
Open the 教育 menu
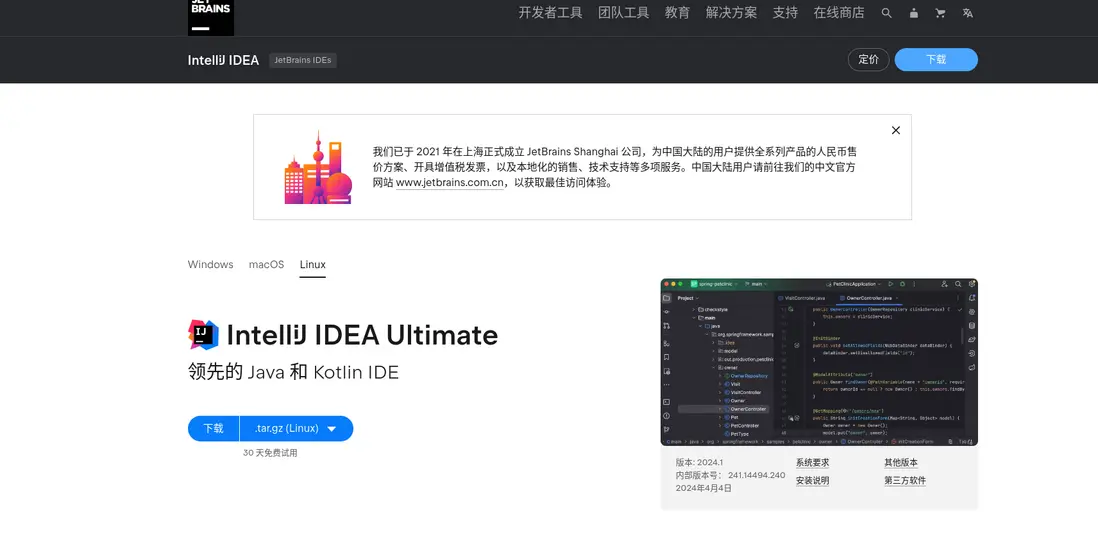pyautogui.click(x=677, y=13)
